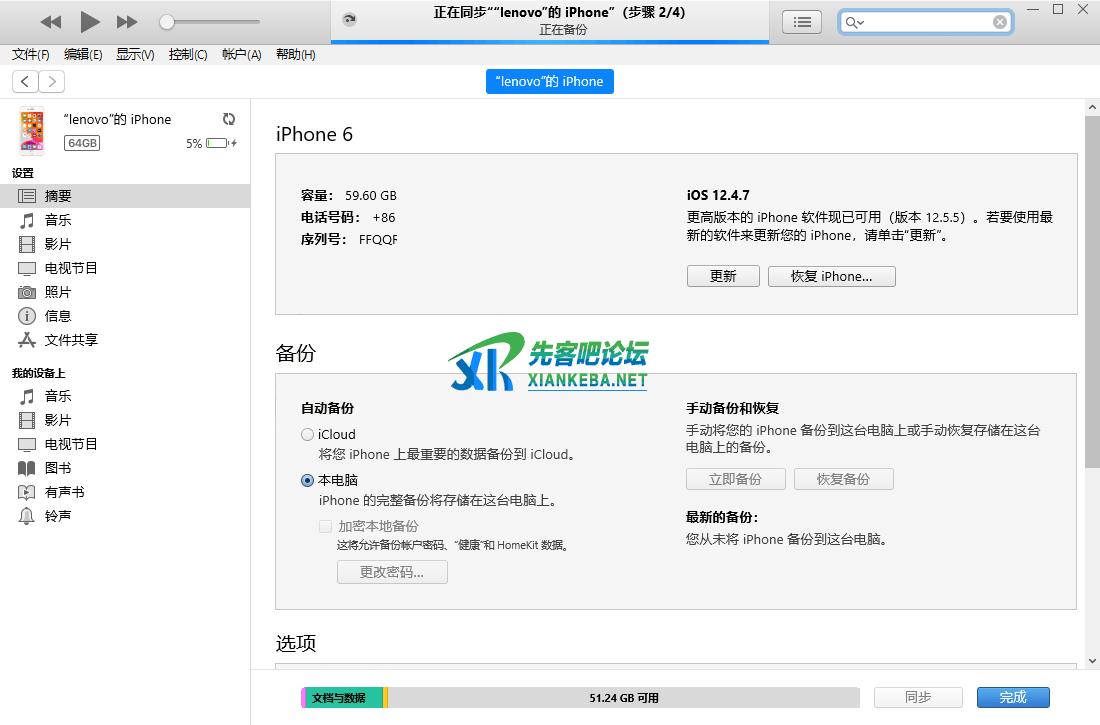1100x725 pixels.
Task: Toggle the 加密本地备份 checkbox
Action: click(x=325, y=526)
